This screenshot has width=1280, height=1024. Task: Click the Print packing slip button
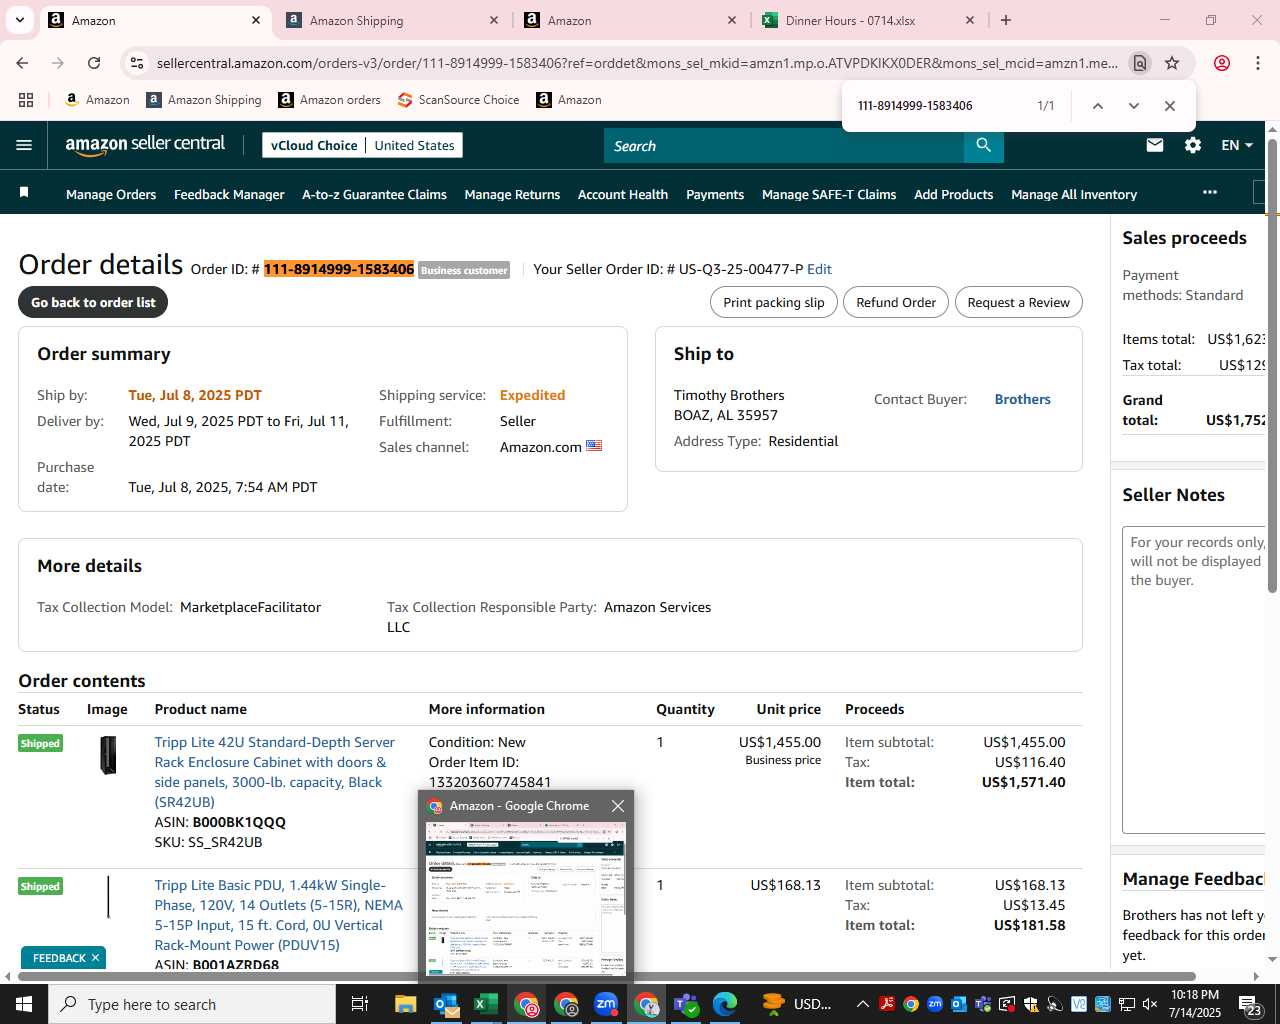click(x=774, y=302)
